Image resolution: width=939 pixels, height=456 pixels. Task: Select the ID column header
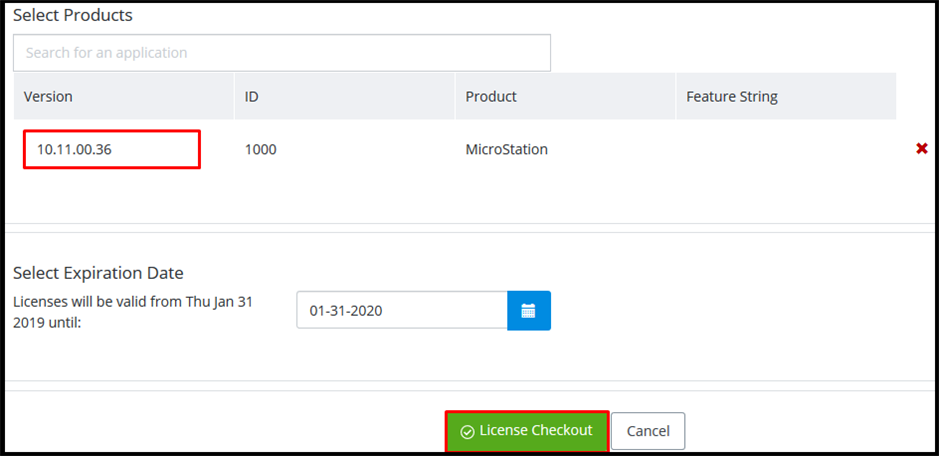point(252,96)
